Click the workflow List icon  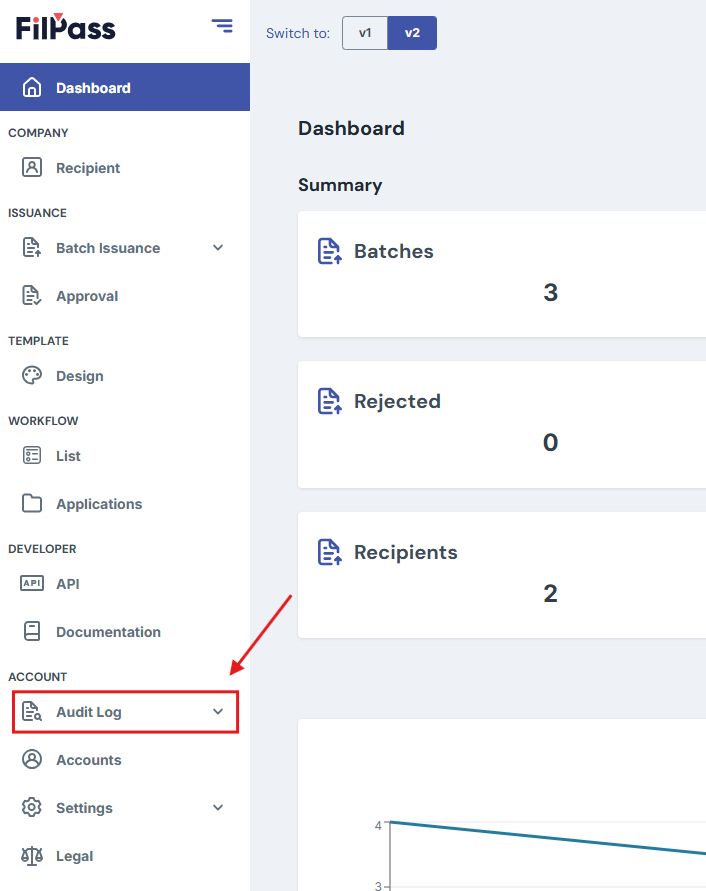pos(32,456)
